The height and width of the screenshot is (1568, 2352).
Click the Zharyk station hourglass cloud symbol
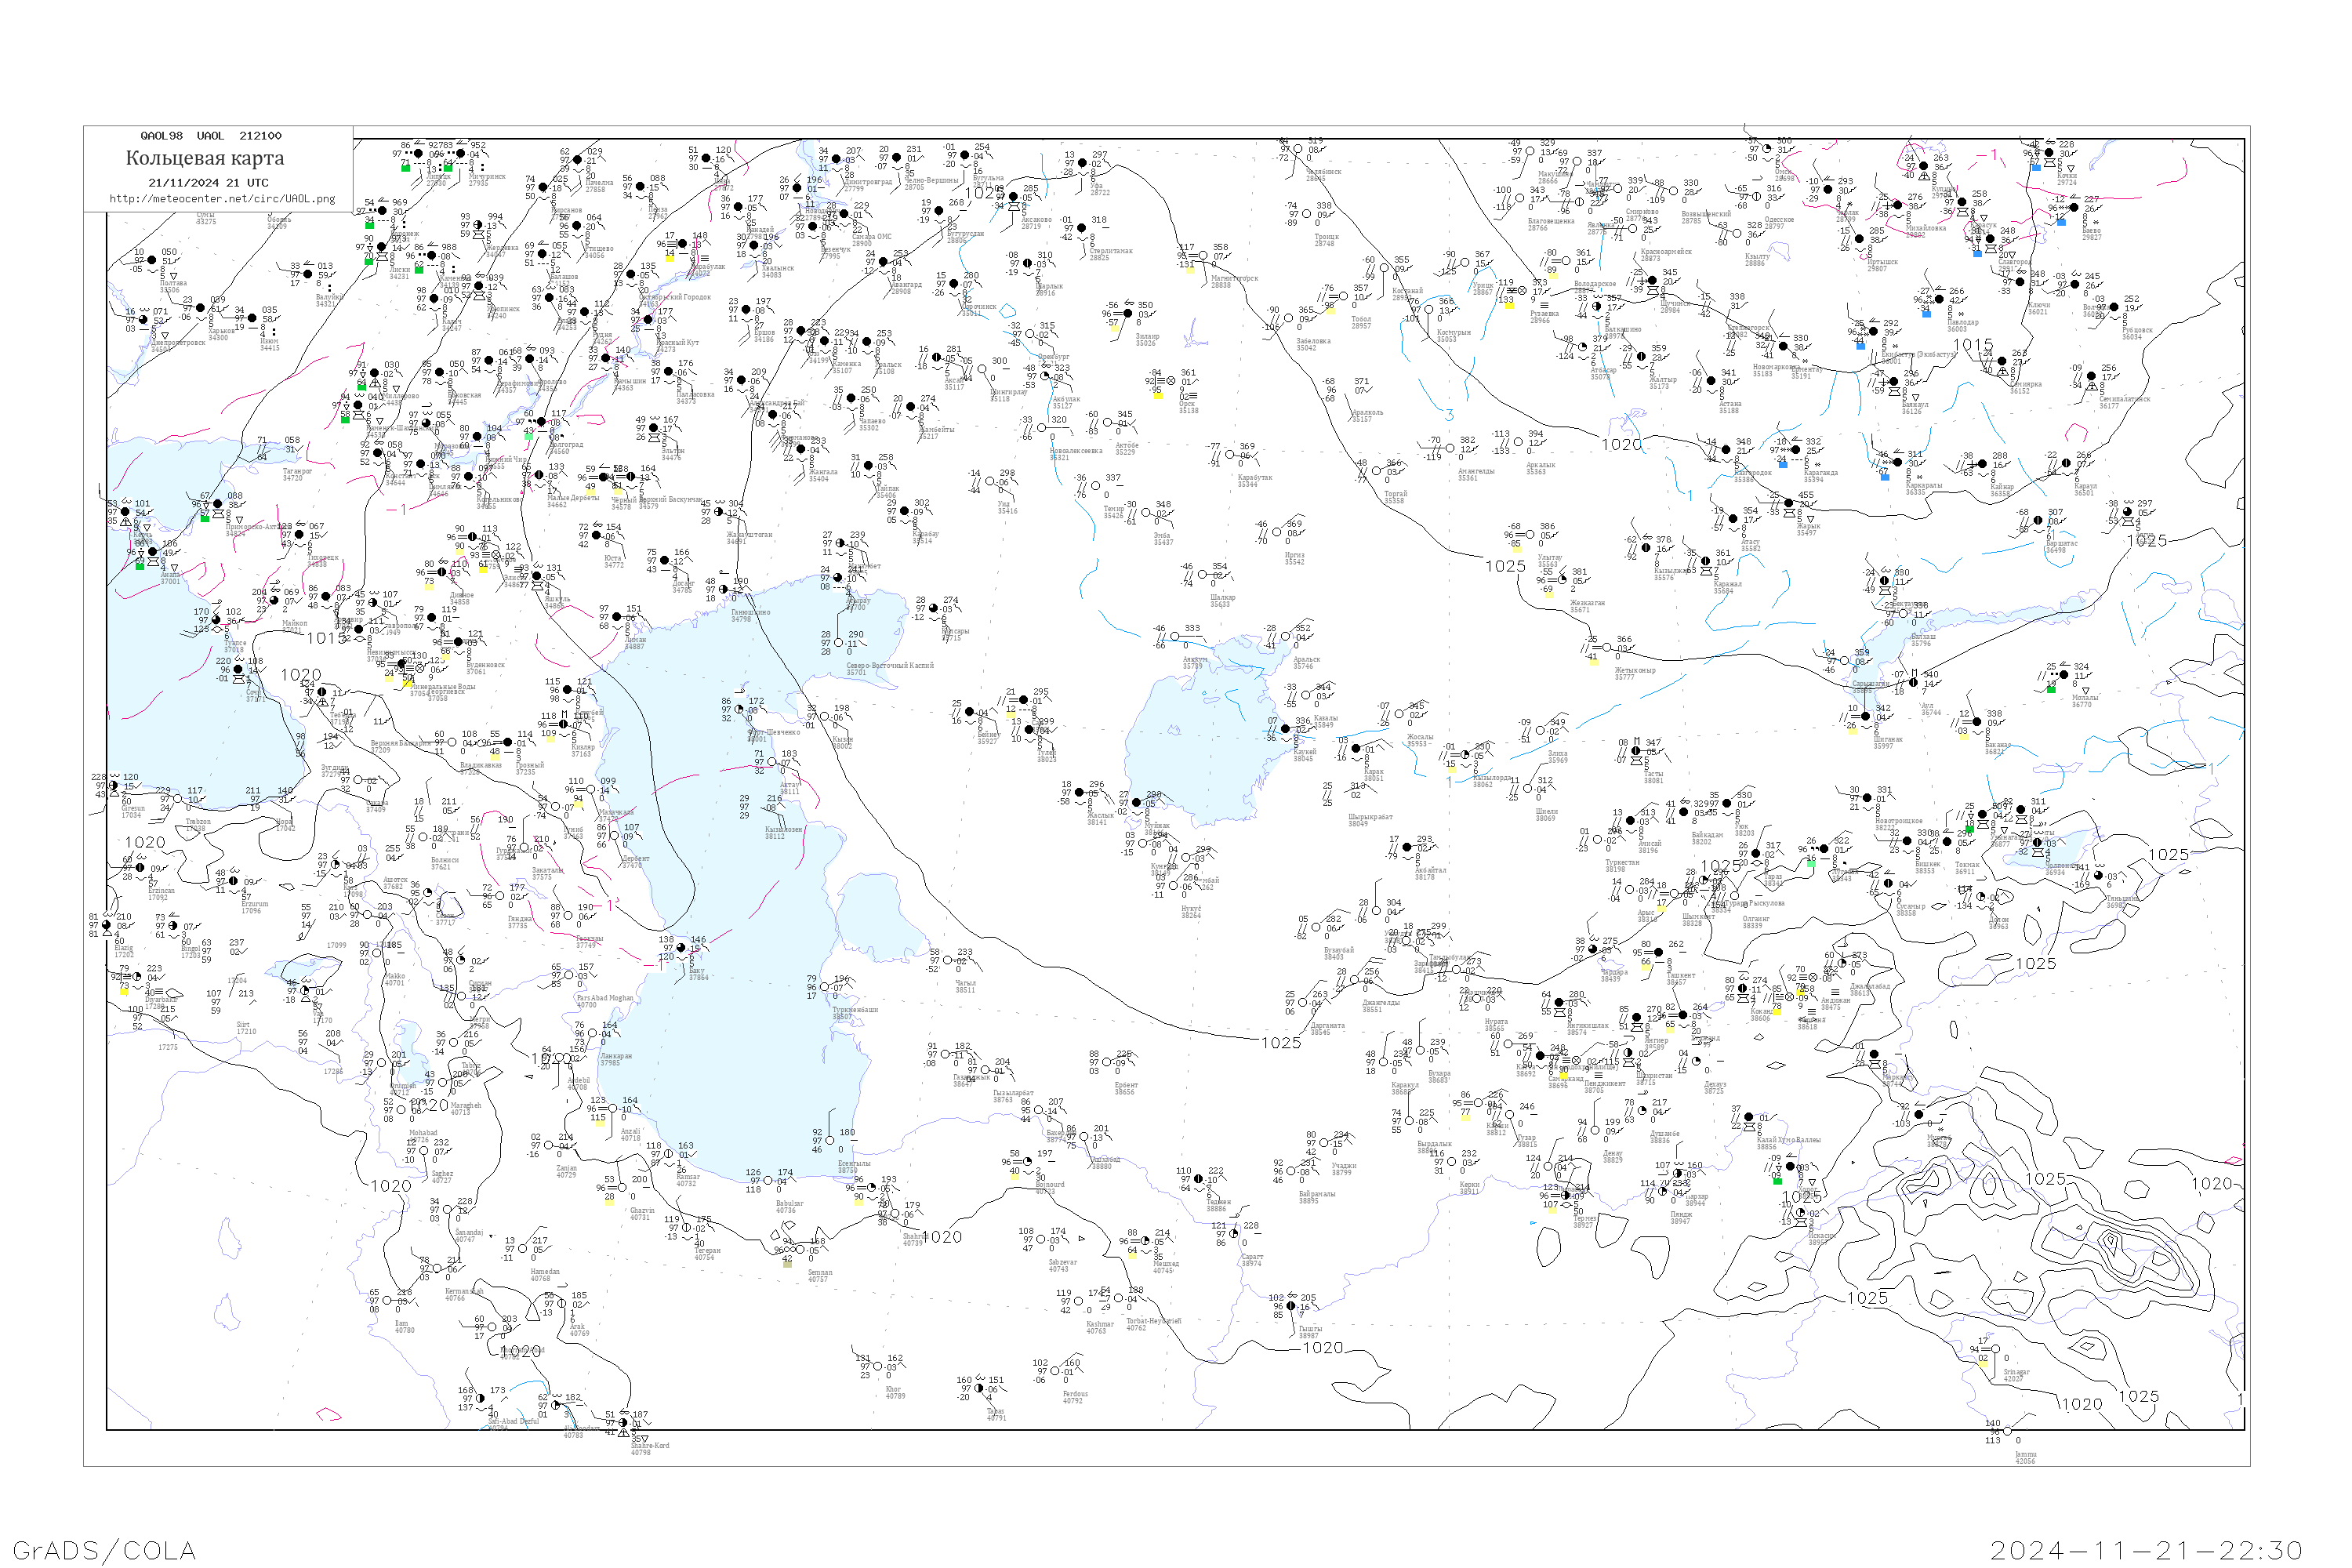(x=1789, y=514)
